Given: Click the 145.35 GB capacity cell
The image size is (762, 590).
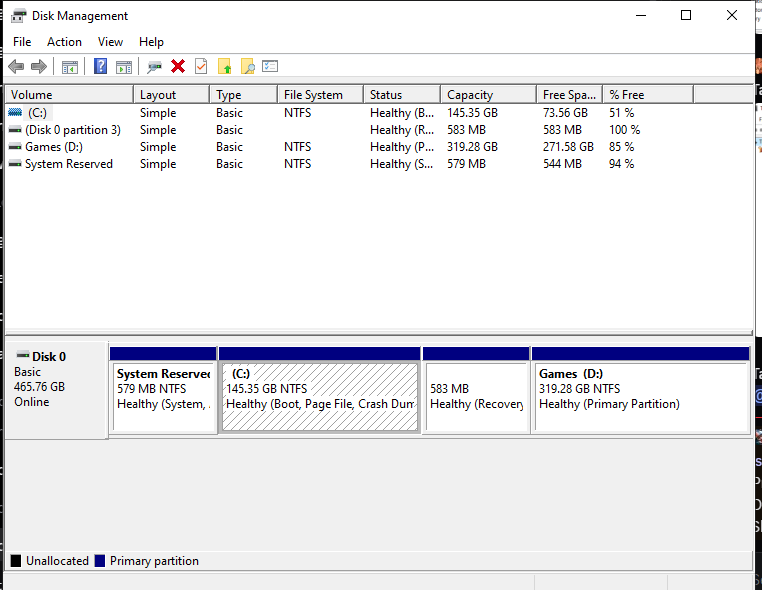Looking at the screenshot, I should coord(472,113).
